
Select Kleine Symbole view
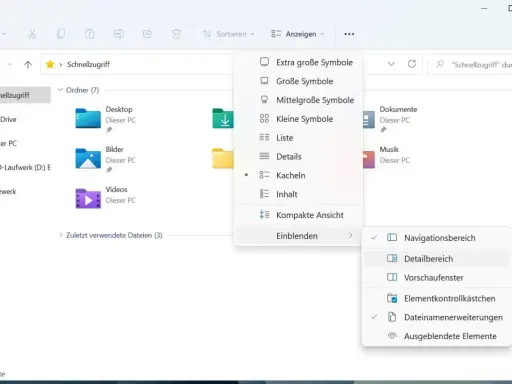pyautogui.click(x=299, y=119)
